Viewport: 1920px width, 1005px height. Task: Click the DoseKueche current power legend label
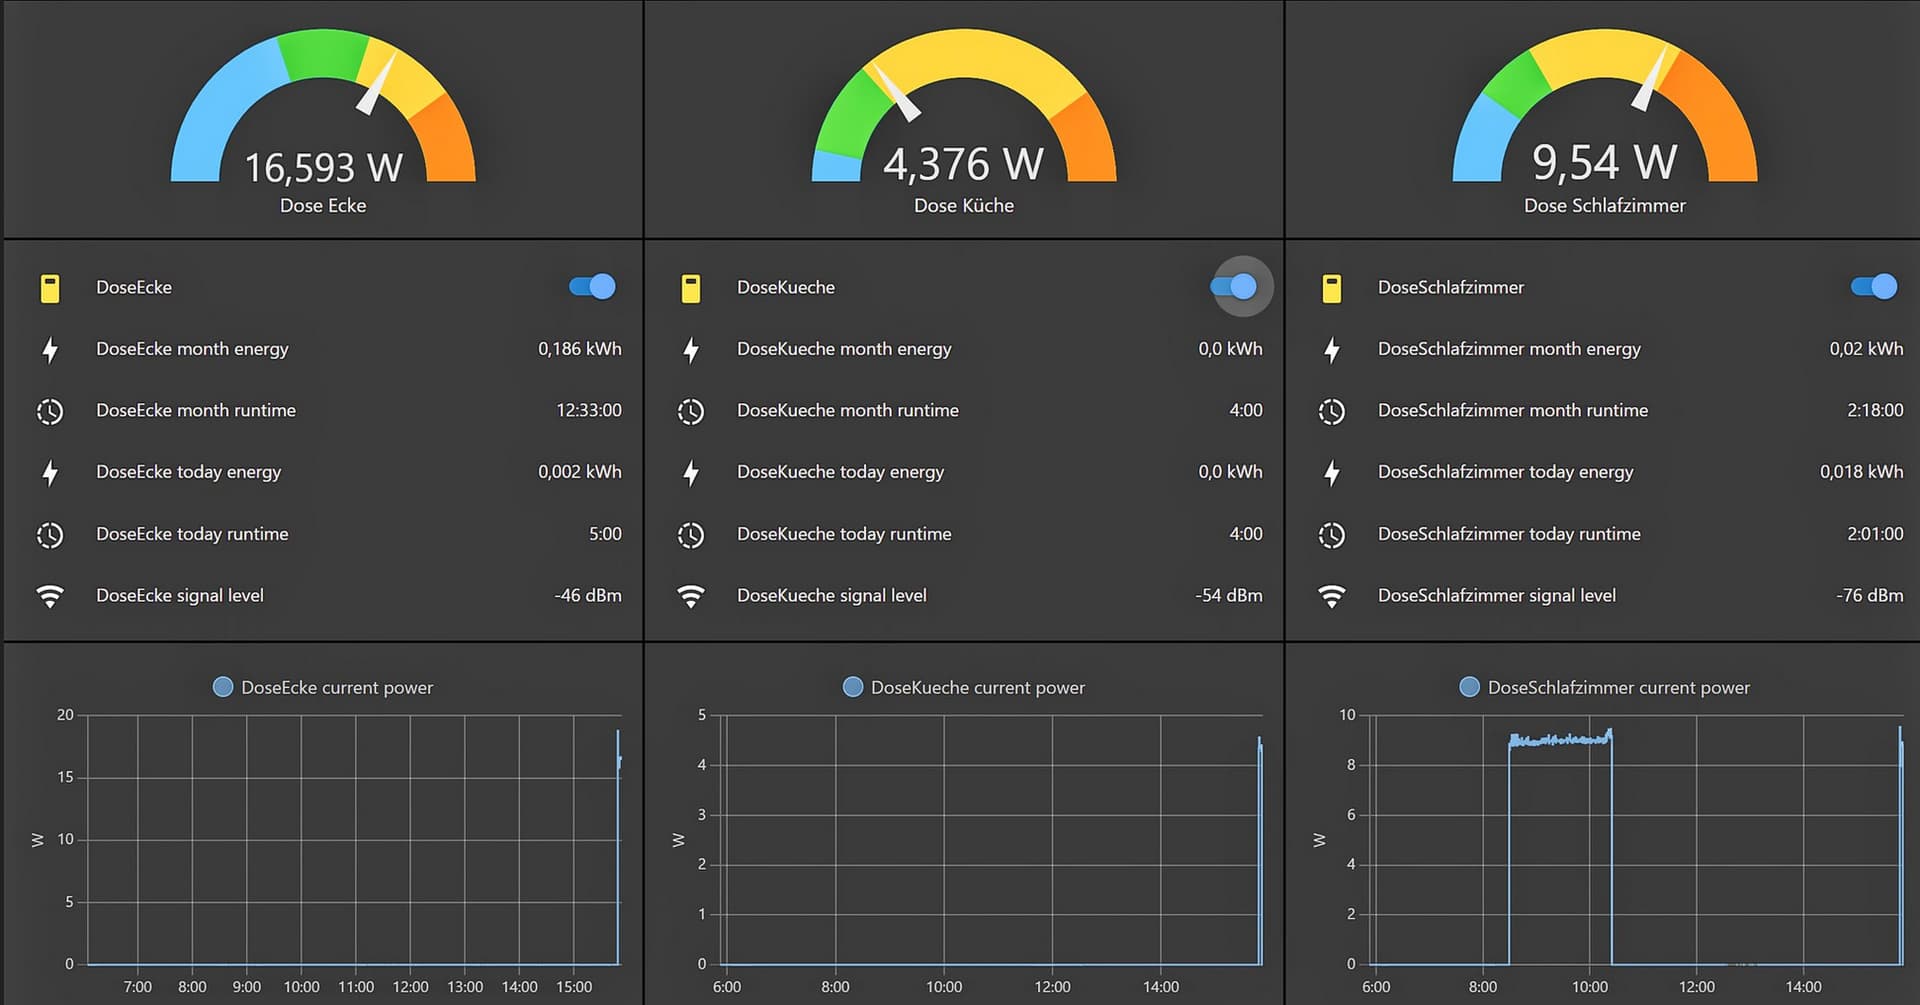[978, 687]
